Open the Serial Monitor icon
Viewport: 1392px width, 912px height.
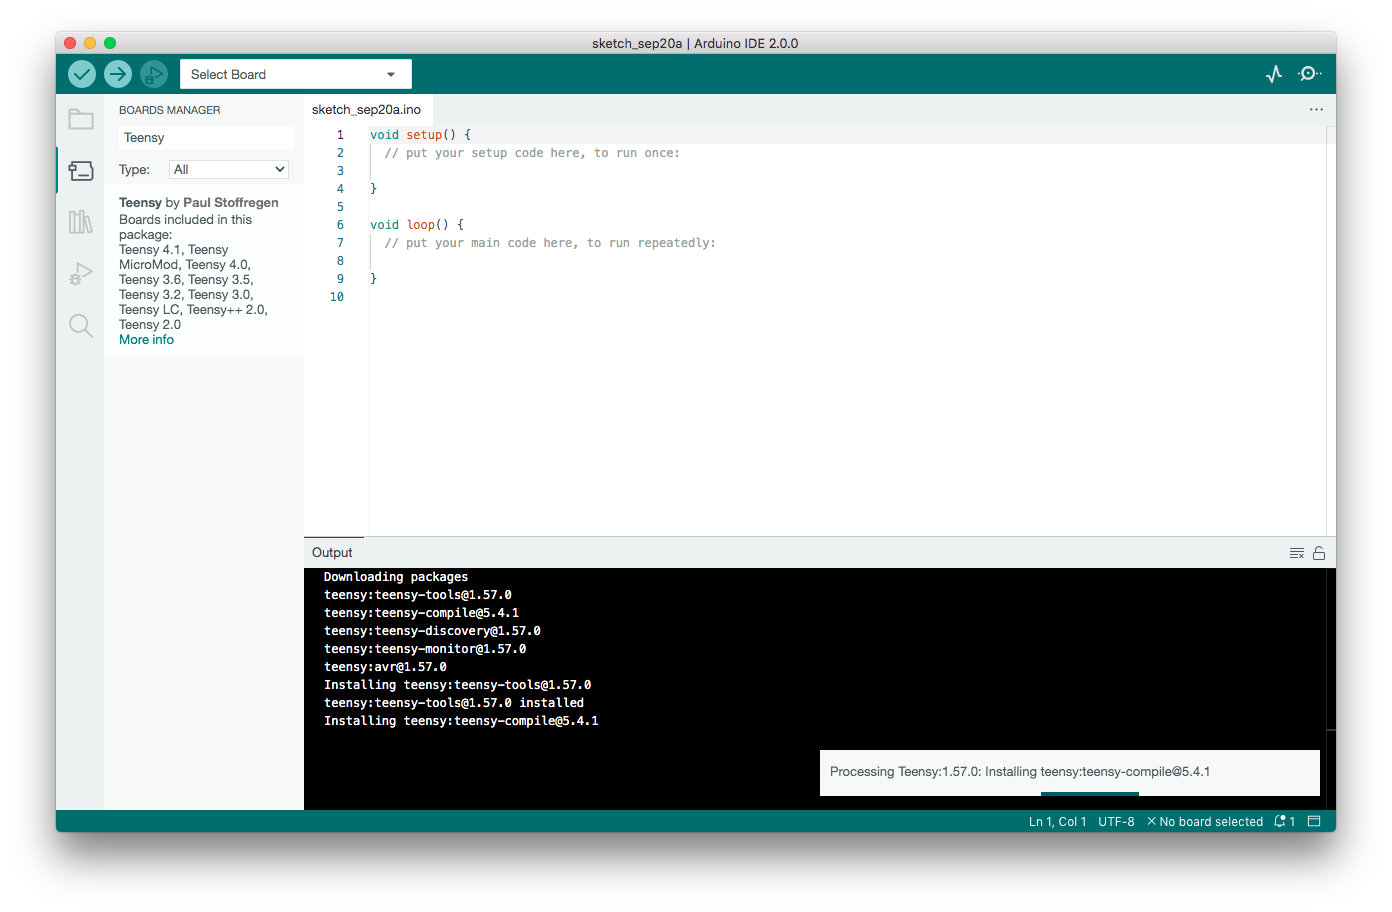1309,74
